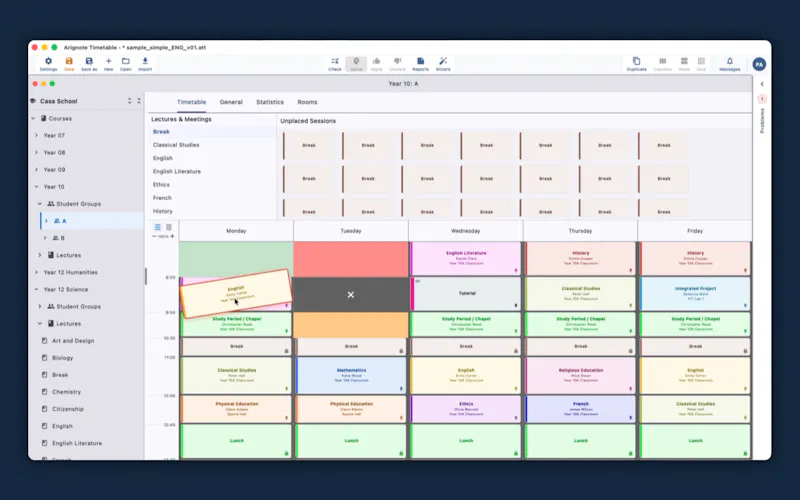Image resolution: width=800 pixels, height=500 pixels.
Task: Zoom in the timetable with the plus button
Action: (x=172, y=236)
